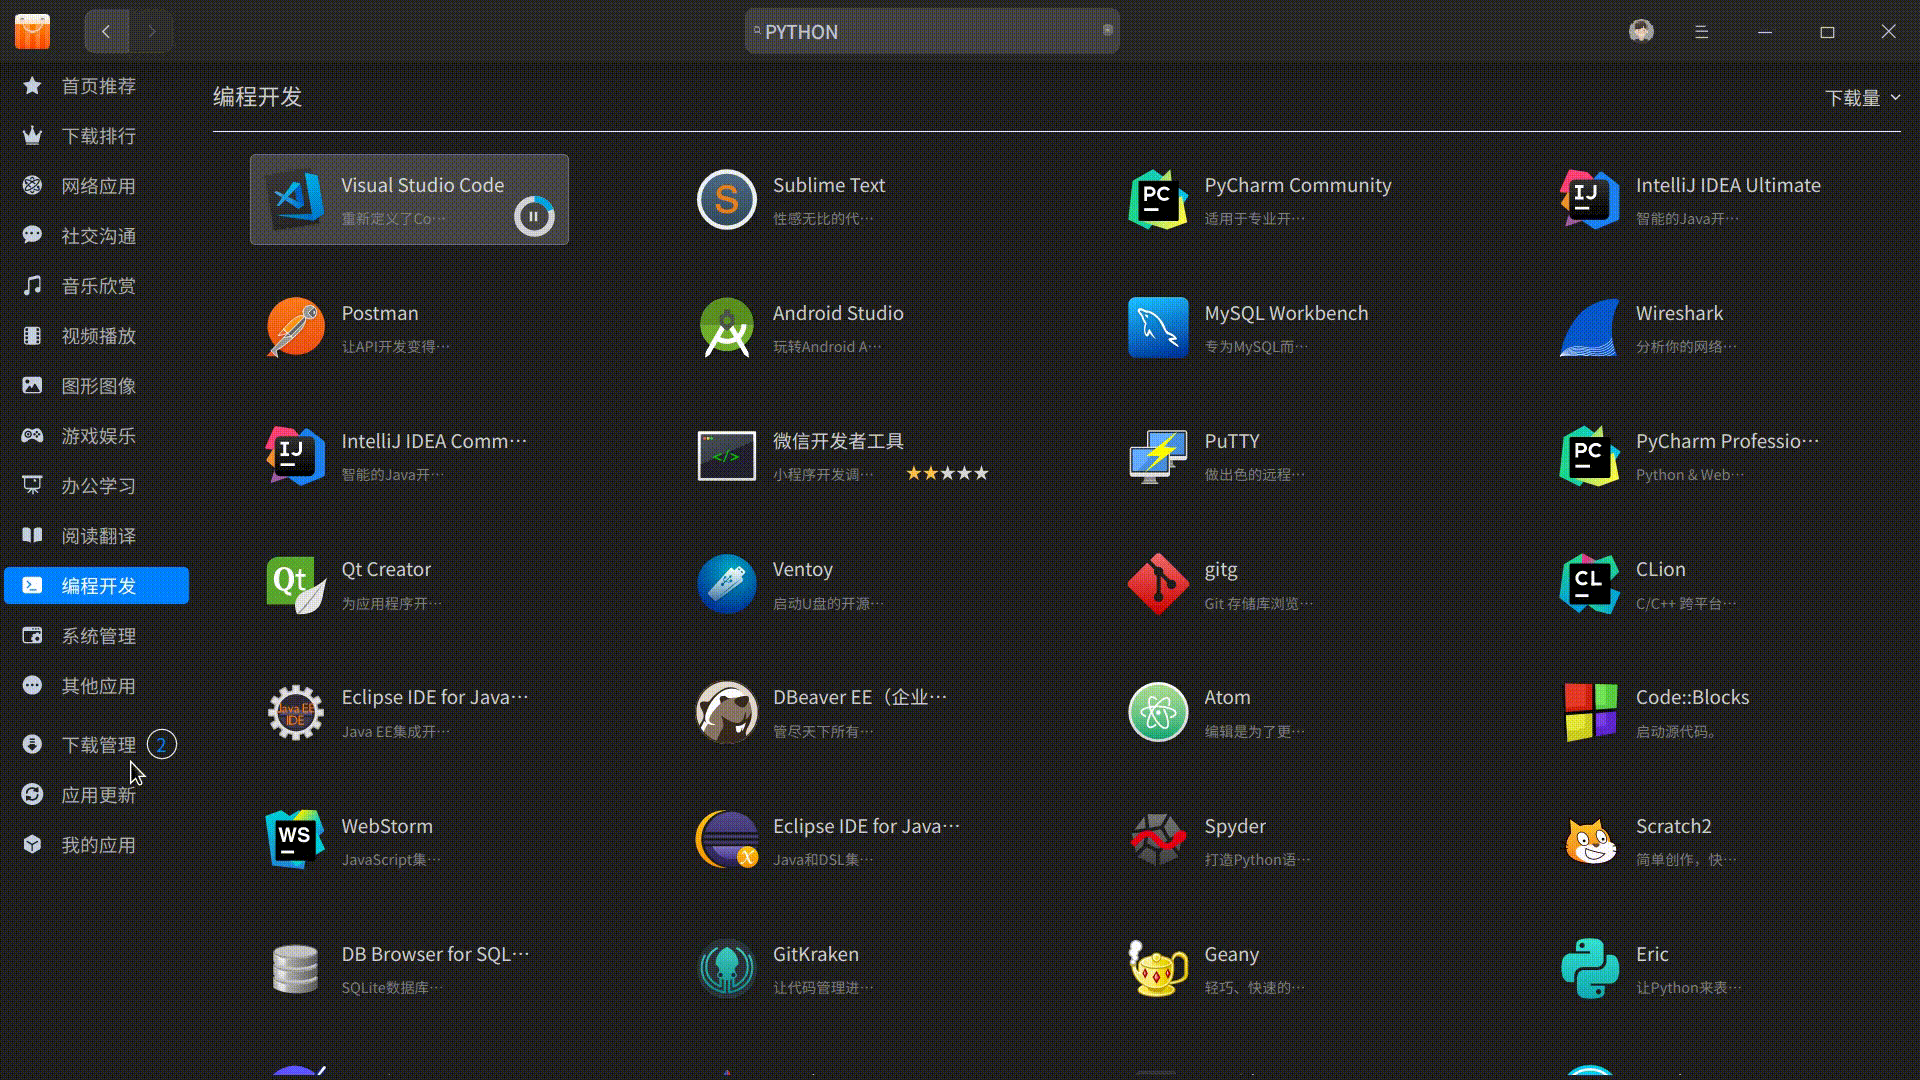
Task: Rate 微信开发者工具 with the stars
Action: coord(947,474)
